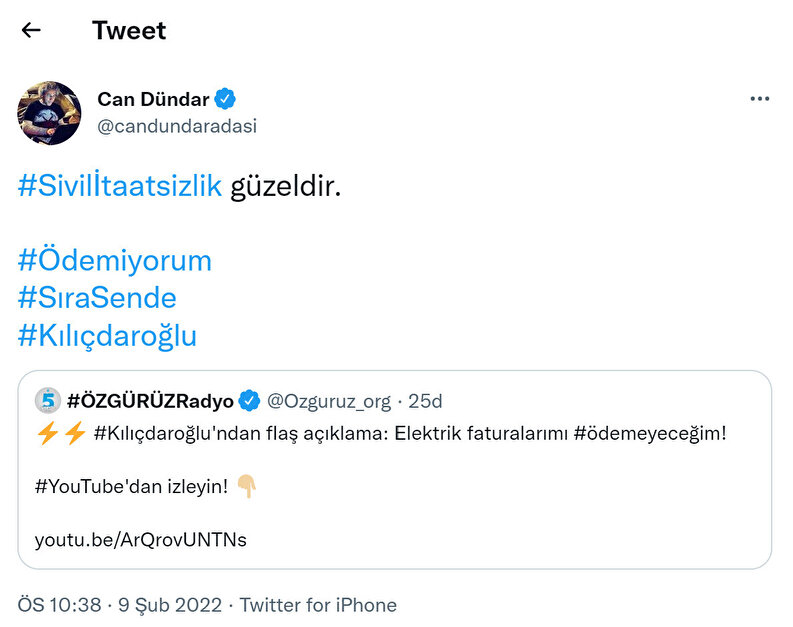Select the #SıraSende hashtag
Viewport: 793px width, 627px height.
pos(97,298)
